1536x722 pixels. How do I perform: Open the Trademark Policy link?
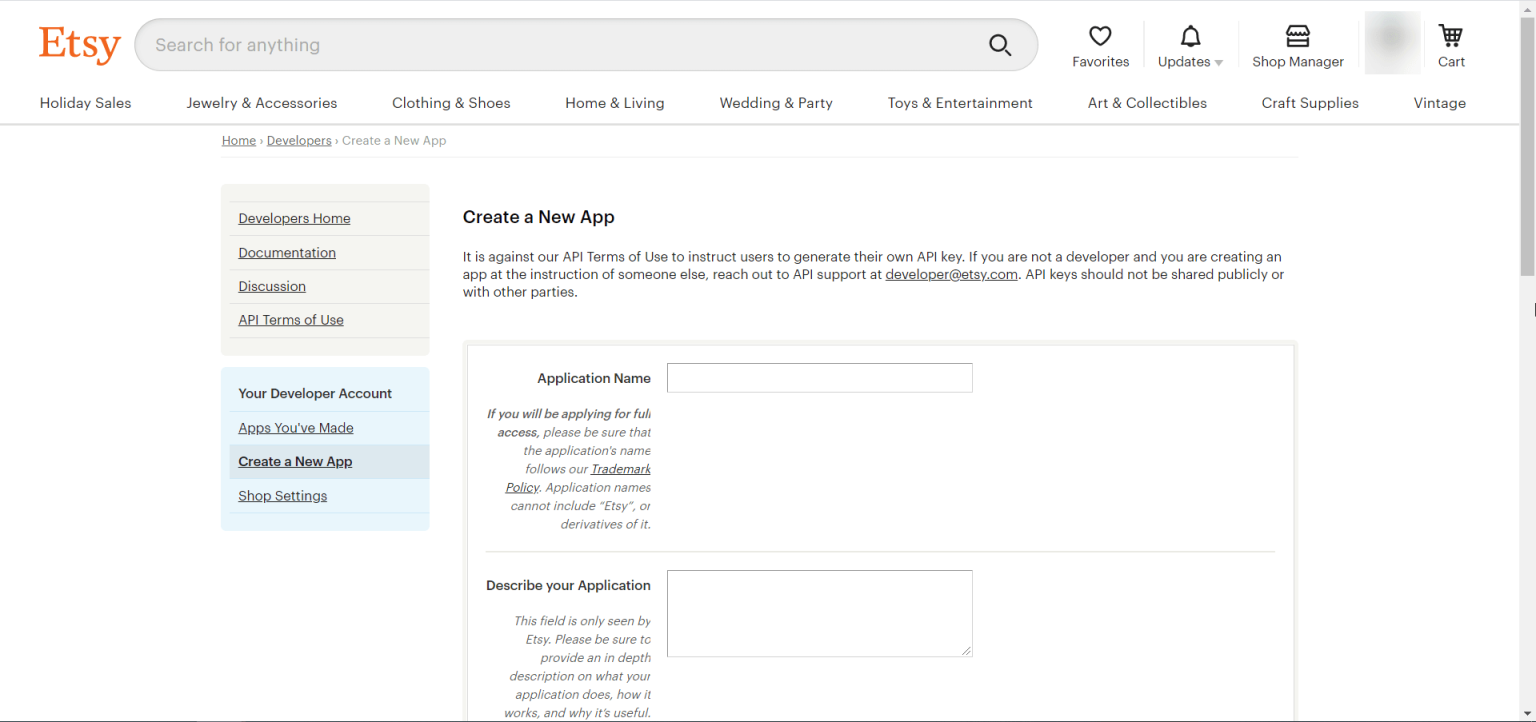[x=620, y=469]
